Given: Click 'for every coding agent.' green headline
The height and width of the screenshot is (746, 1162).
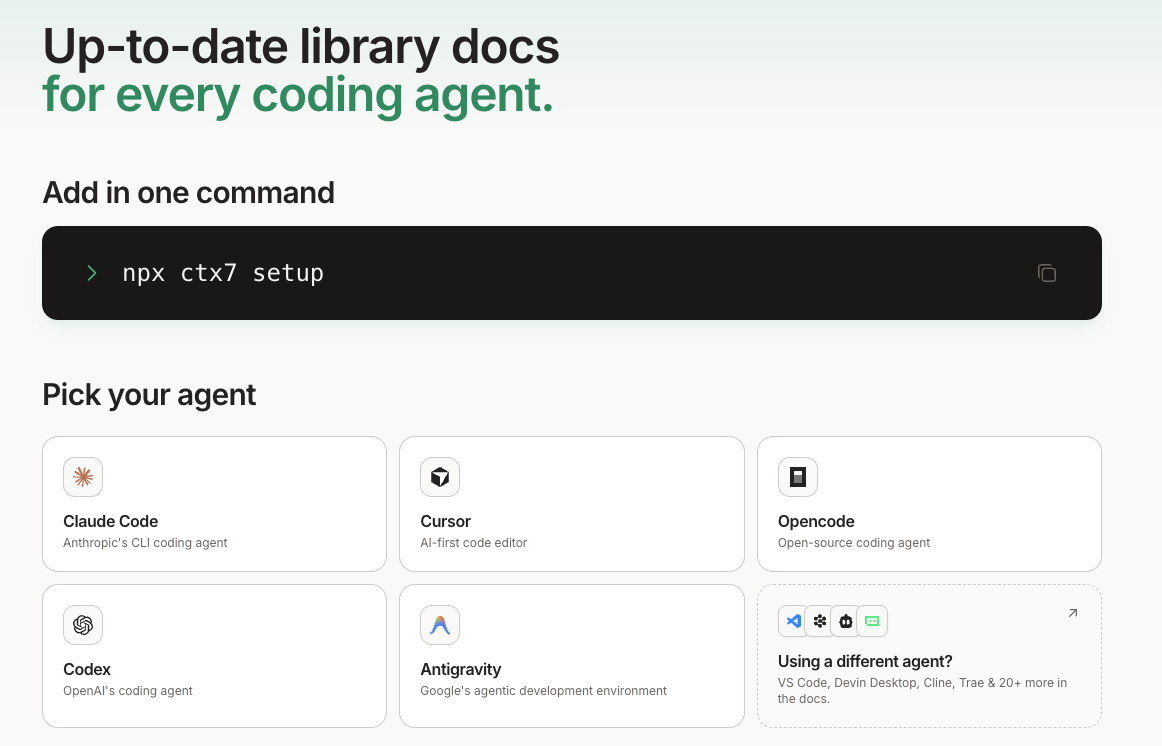Looking at the screenshot, I should pyautogui.click(x=298, y=96).
